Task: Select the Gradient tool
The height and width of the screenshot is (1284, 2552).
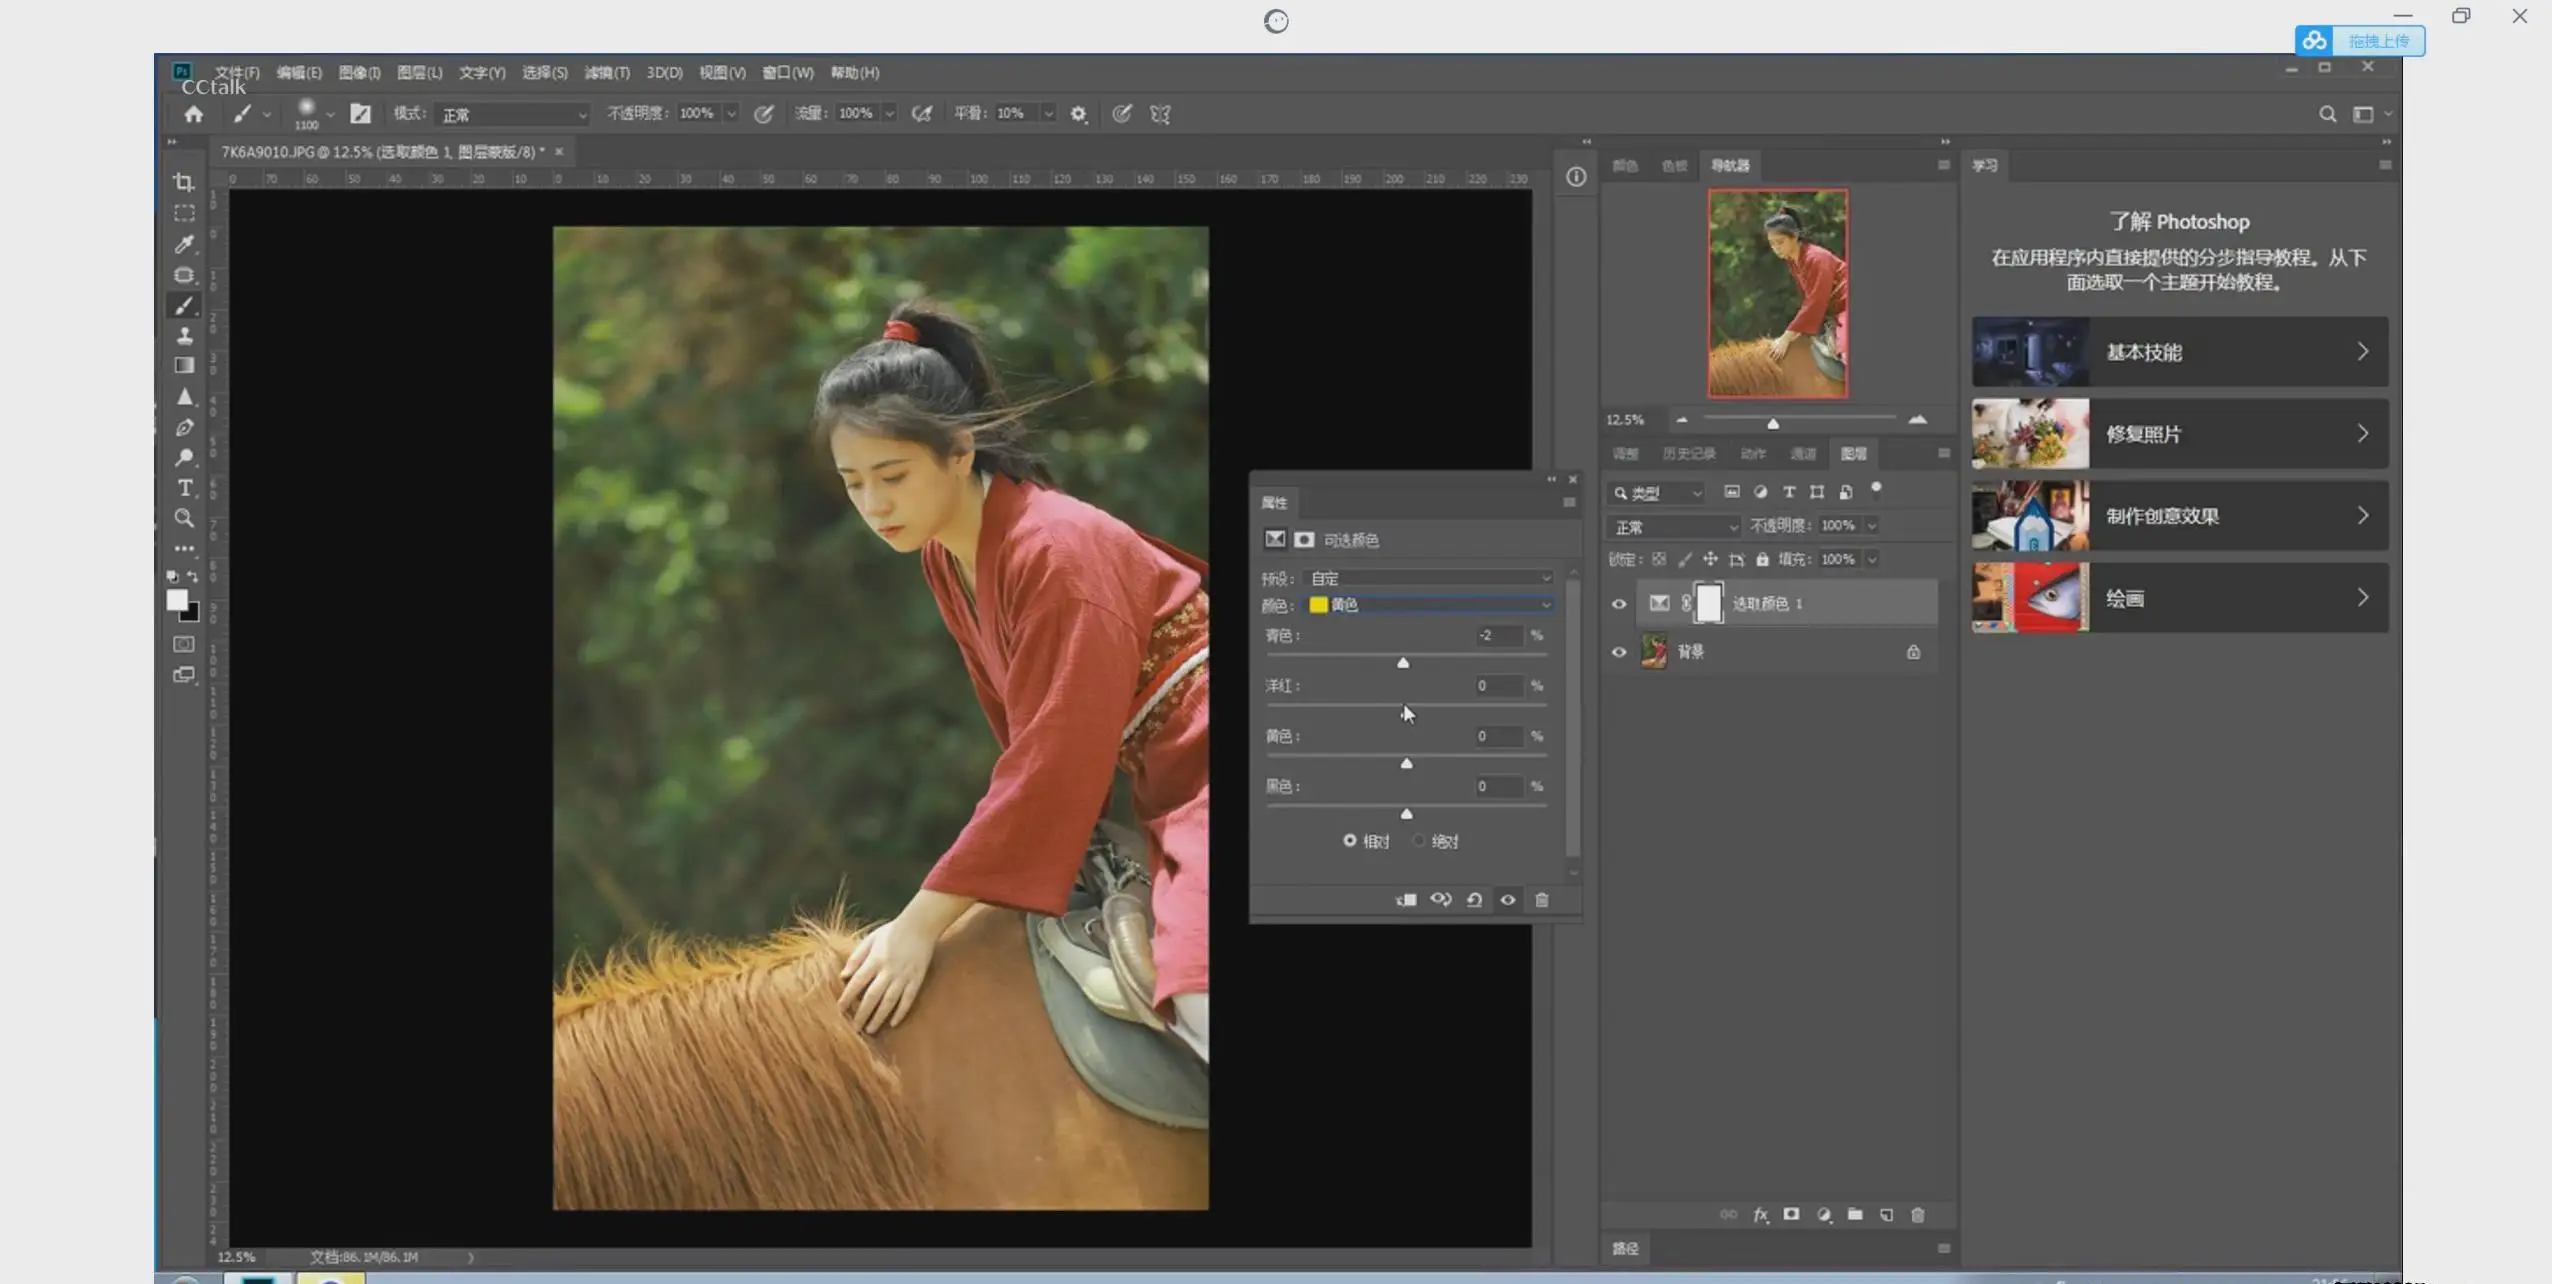Action: click(x=184, y=366)
